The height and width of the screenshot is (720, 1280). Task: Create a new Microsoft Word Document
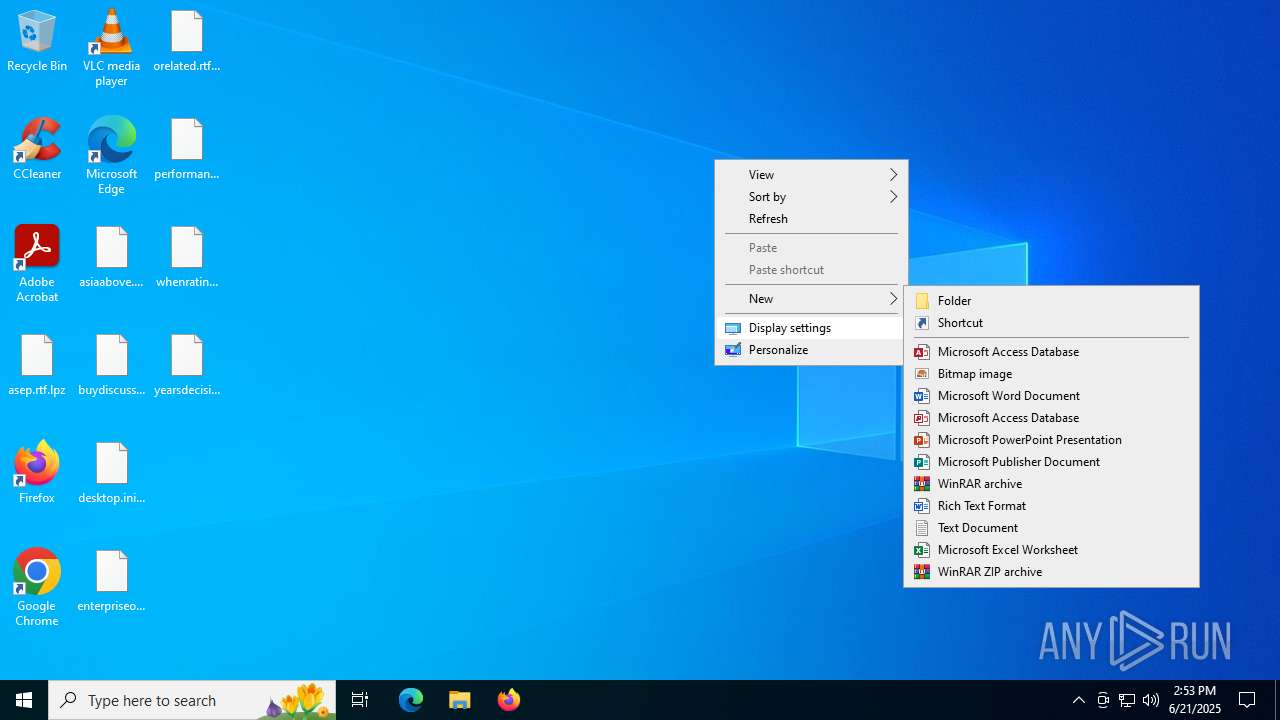click(1051, 396)
